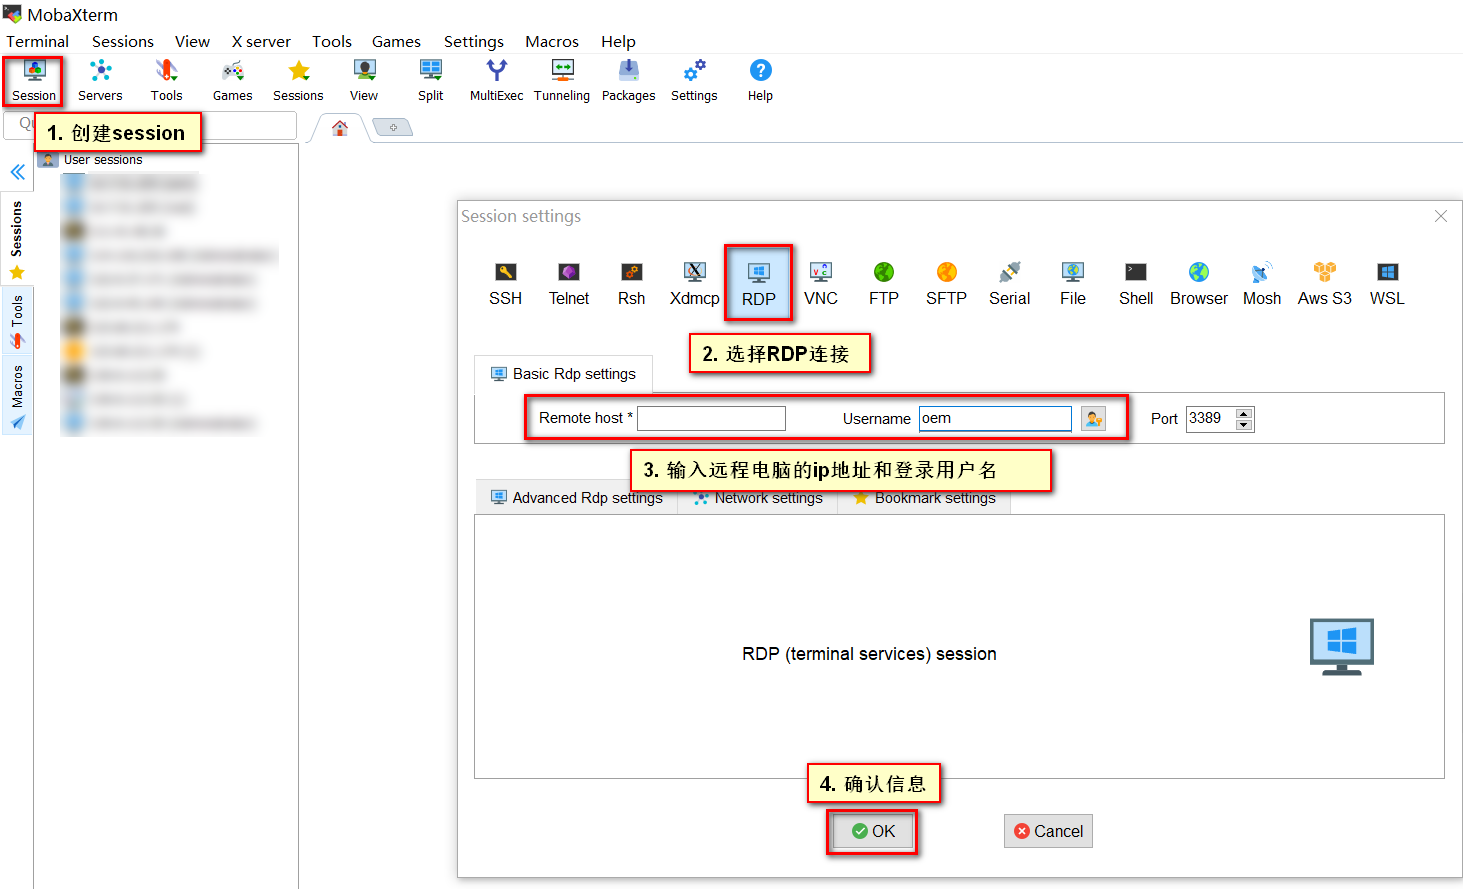Collapse the sidebar with the double-arrow
This screenshot has width=1463, height=889.
(18, 172)
